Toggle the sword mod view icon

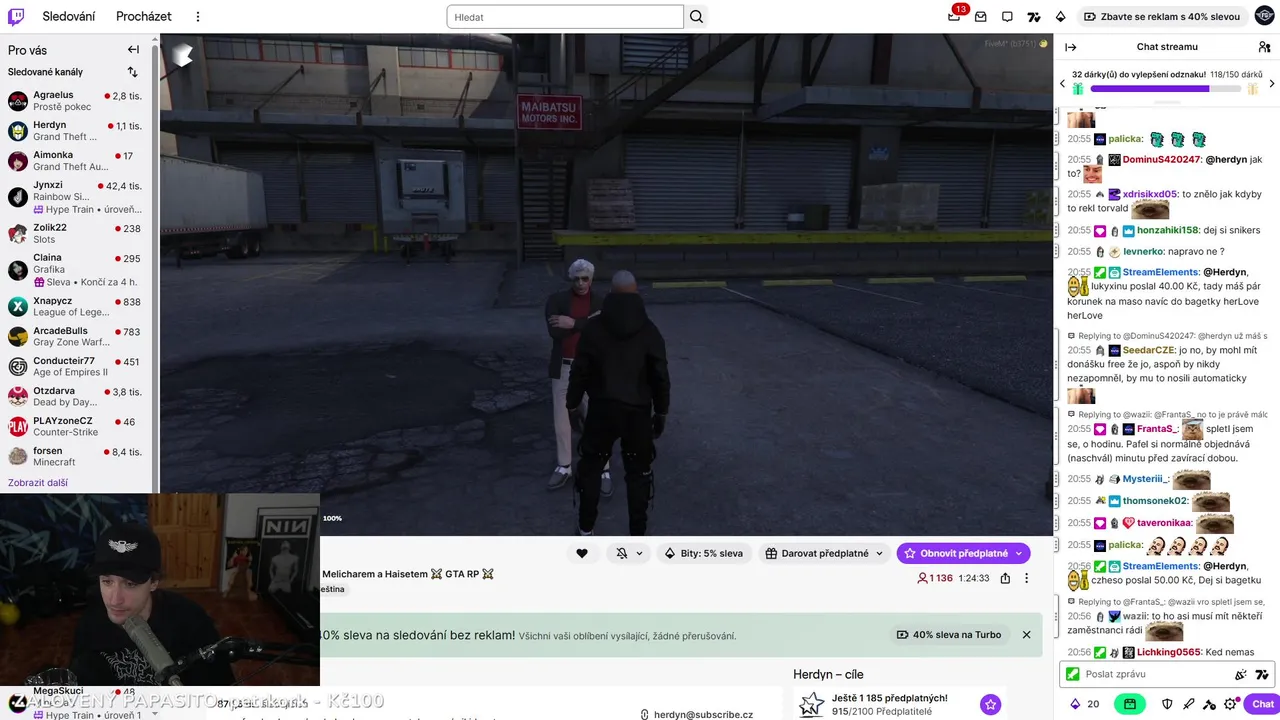click(x=1189, y=704)
